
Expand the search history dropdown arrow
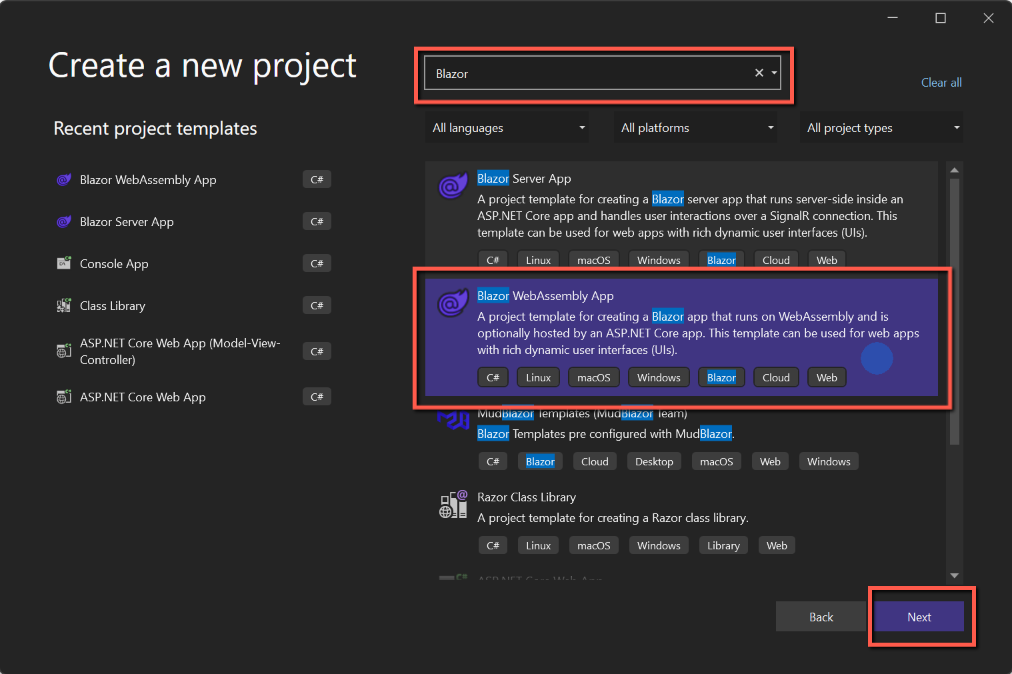tap(775, 73)
